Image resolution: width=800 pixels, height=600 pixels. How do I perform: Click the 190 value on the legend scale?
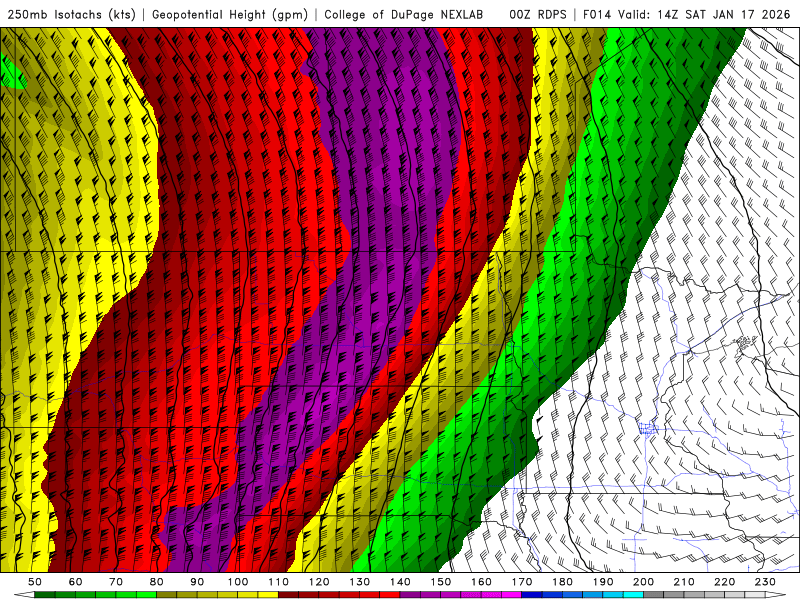[603, 582]
